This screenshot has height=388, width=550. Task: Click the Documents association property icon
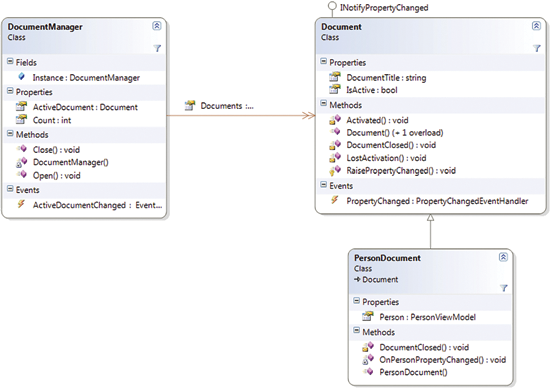tap(190, 105)
